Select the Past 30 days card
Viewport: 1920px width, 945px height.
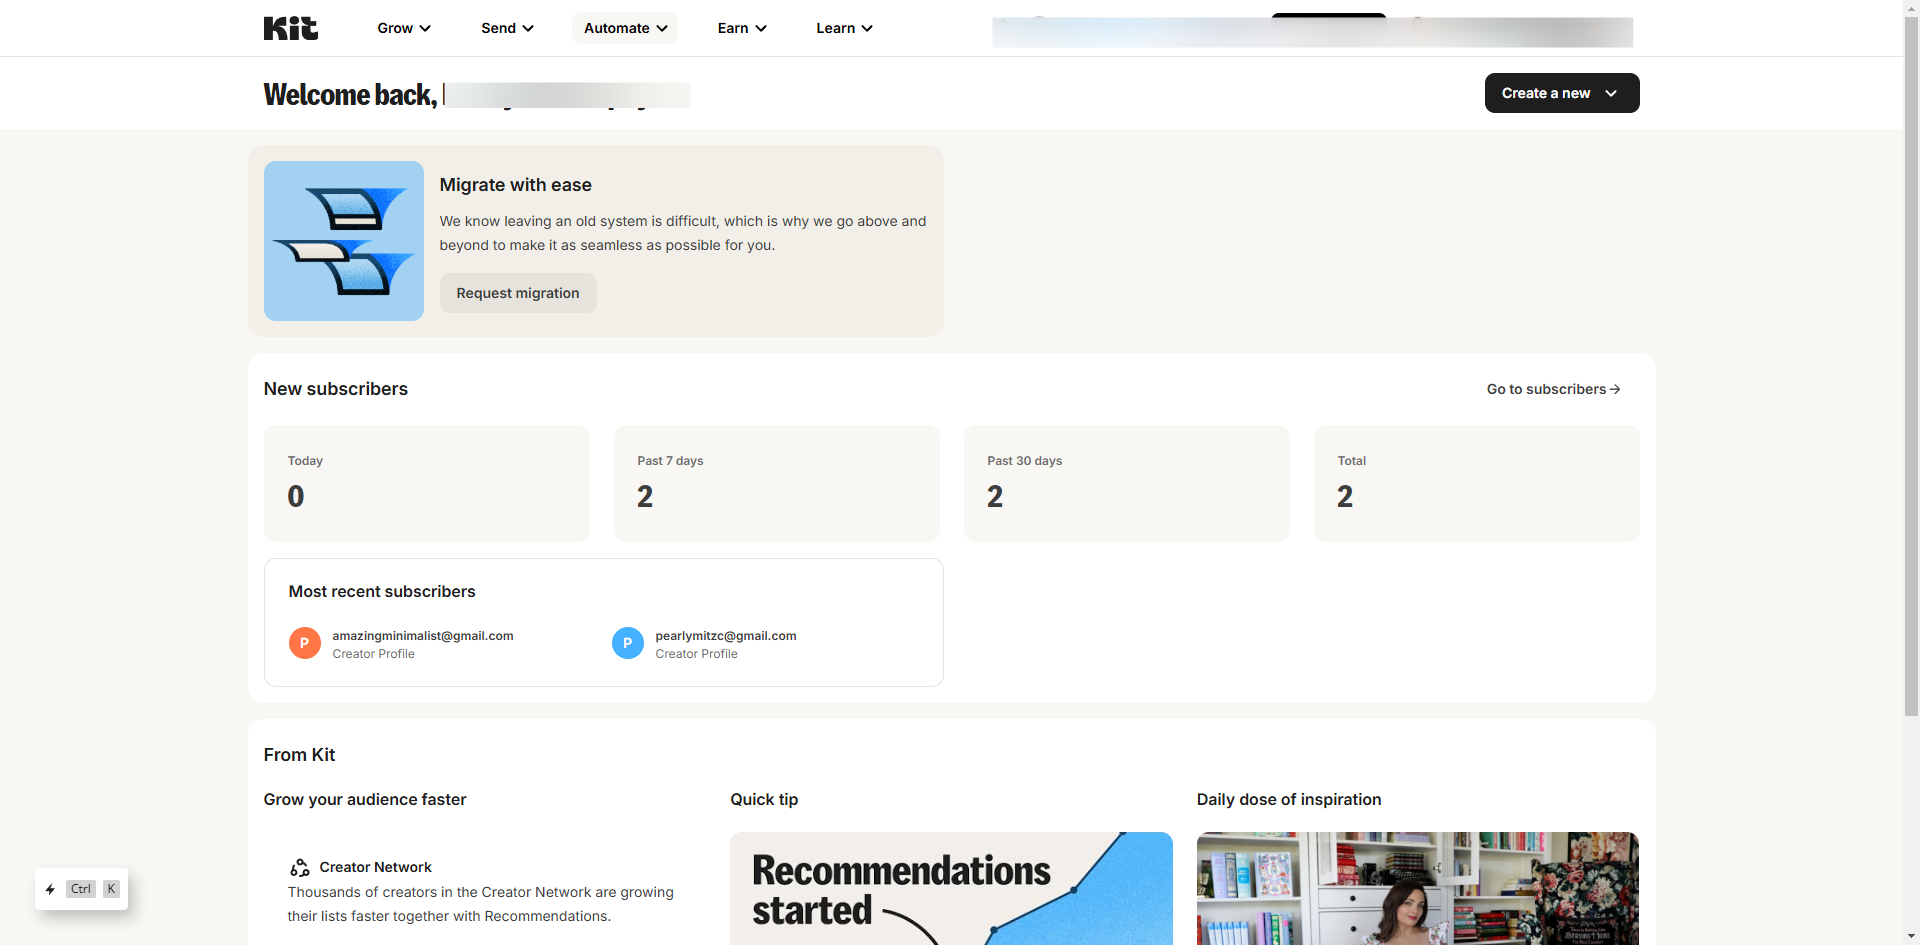pos(1127,484)
